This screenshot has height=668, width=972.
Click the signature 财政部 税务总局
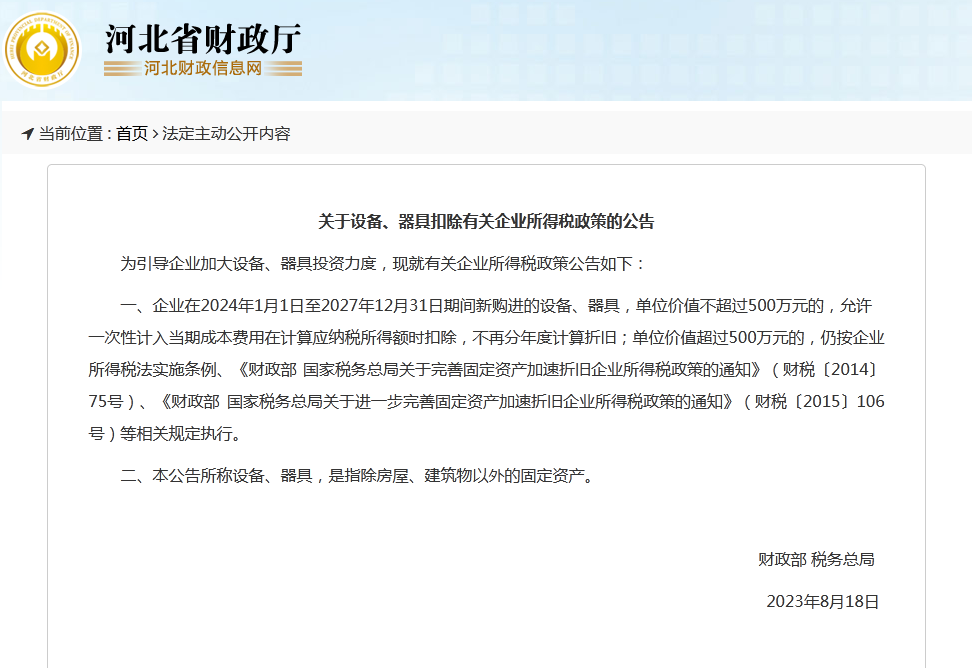816,560
